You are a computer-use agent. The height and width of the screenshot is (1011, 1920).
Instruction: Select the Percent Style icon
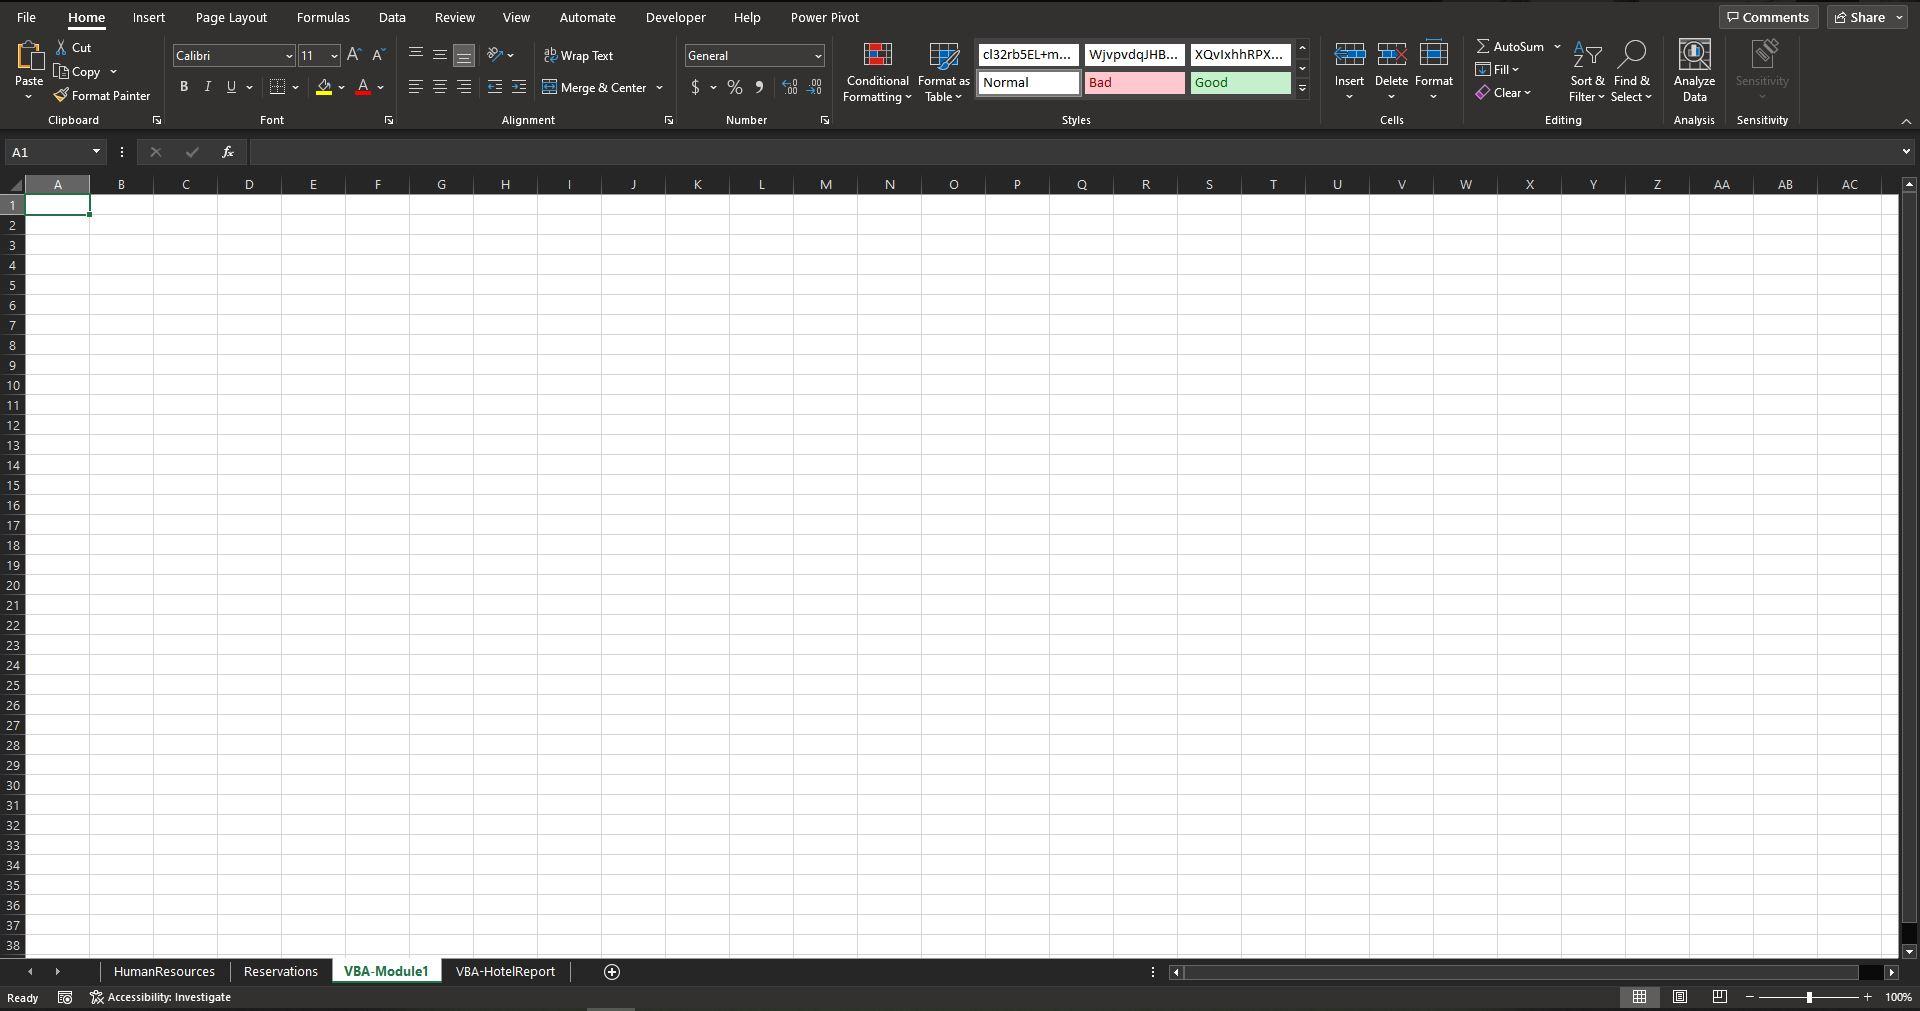click(735, 87)
